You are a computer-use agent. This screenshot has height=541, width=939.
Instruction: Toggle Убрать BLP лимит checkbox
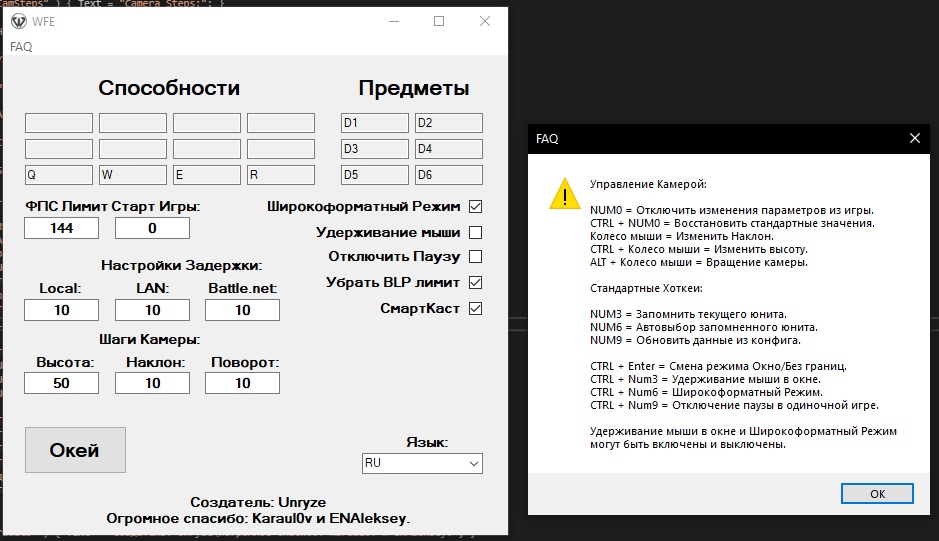point(475,282)
